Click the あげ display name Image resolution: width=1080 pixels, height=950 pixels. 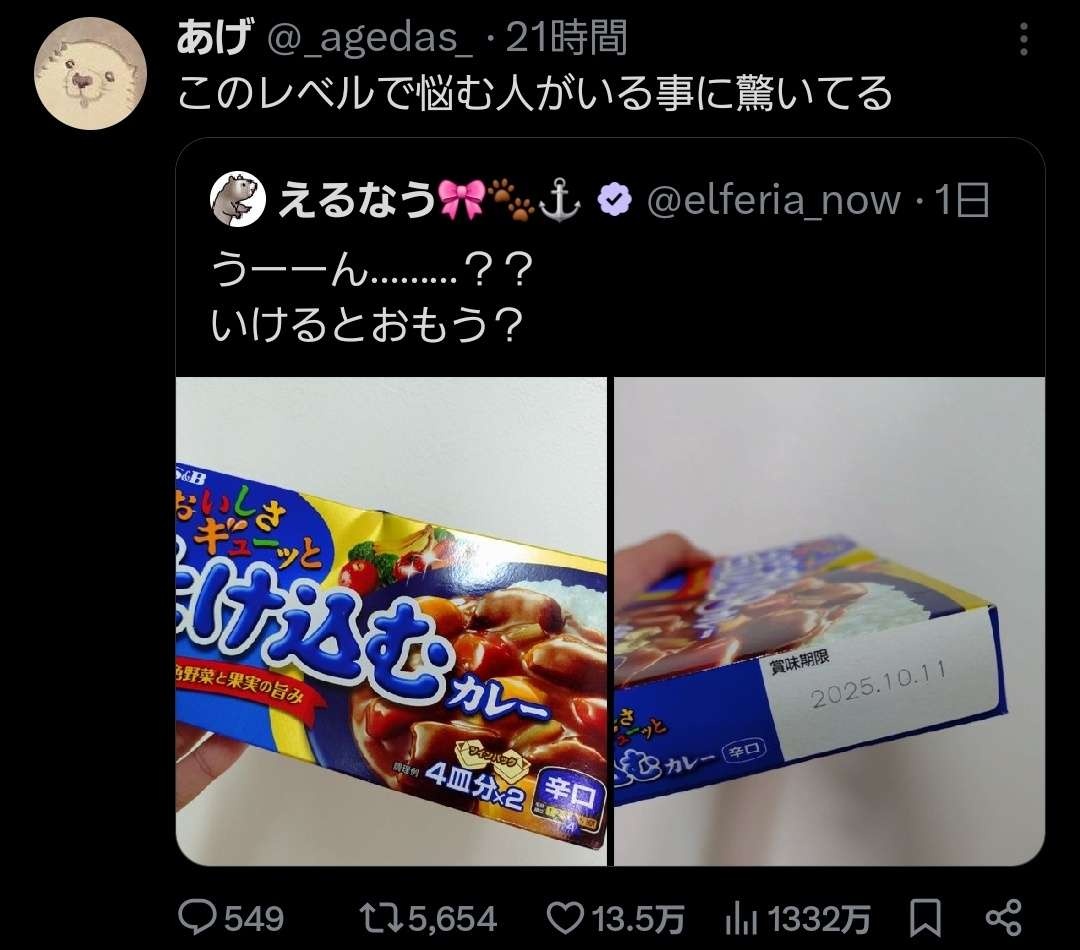[x=213, y=38]
